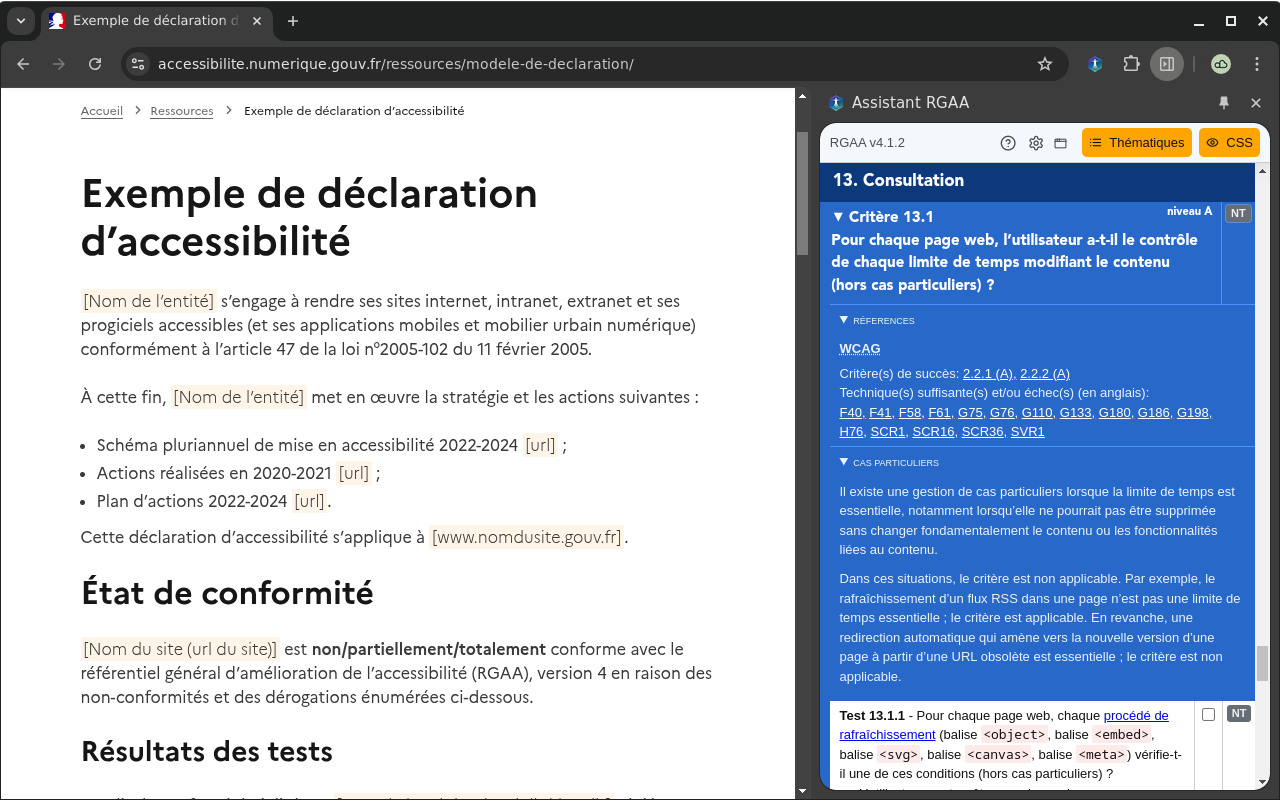Open the help icon in RGAA panel
This screenshot has width=1280, height=800.
point(1008,143)
